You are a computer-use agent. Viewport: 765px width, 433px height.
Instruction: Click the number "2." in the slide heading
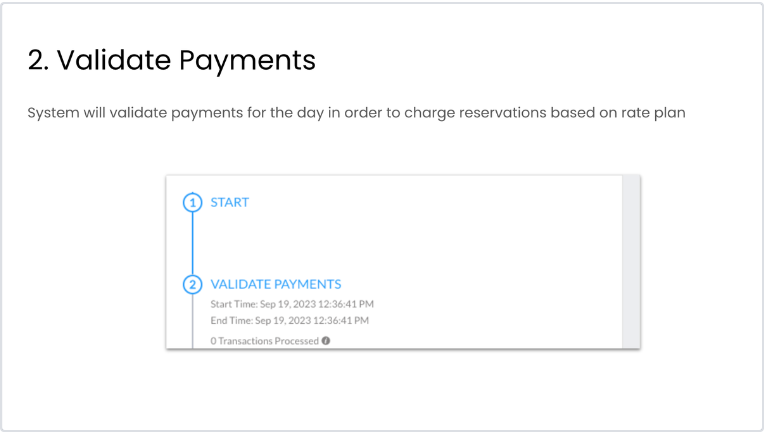(38, 61)
